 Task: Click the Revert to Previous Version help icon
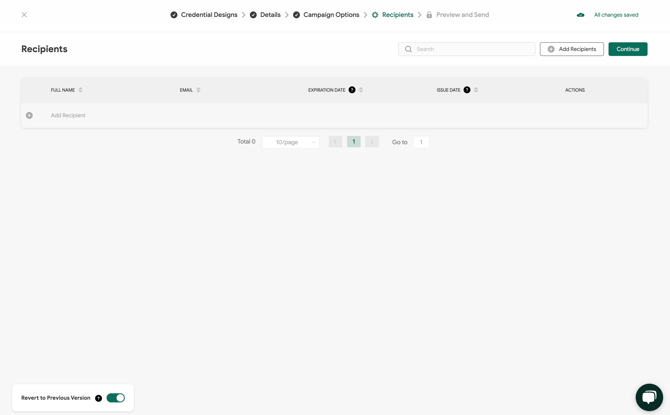tap(98, 398)
